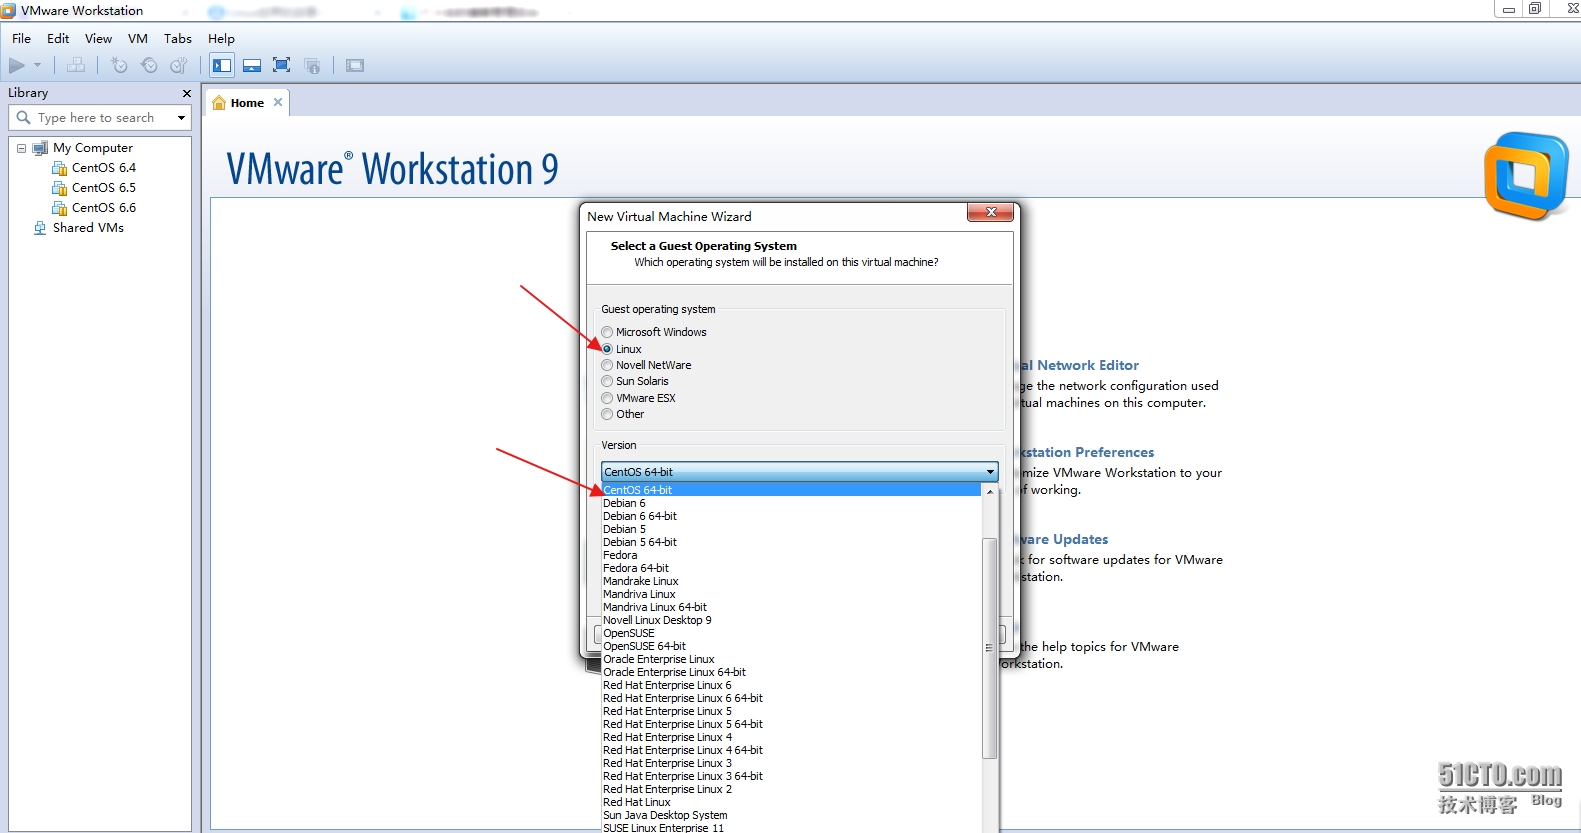Click the console view toolbar icon

click(x=355, y=65)
